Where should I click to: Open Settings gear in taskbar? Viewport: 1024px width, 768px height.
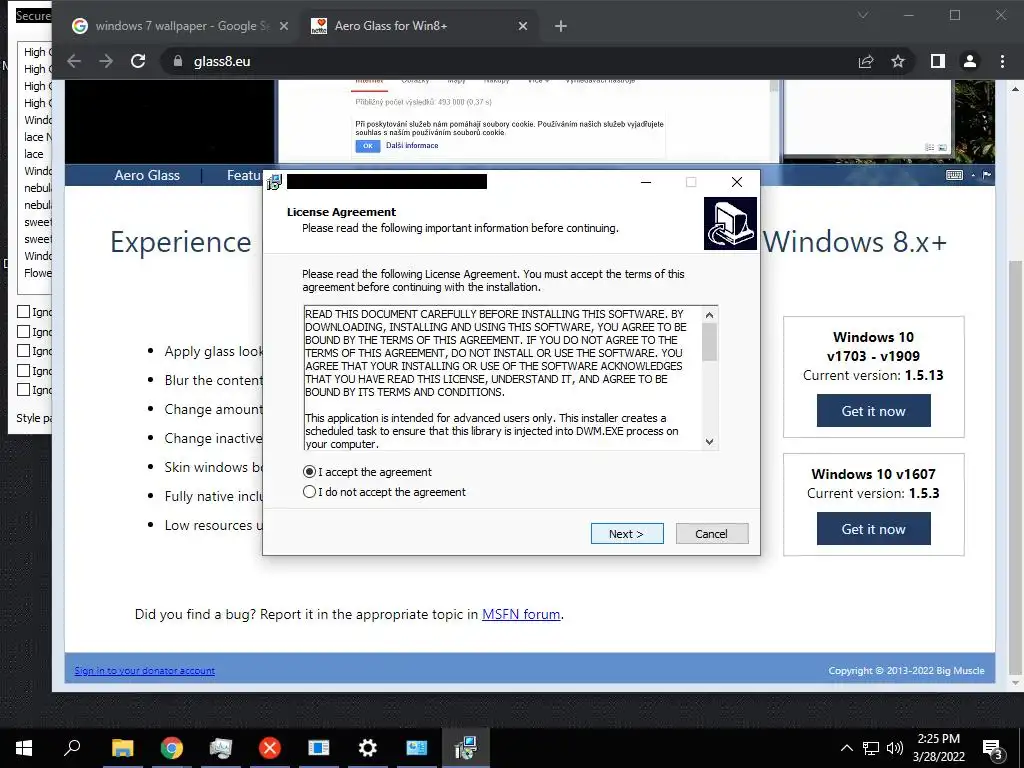368,748
